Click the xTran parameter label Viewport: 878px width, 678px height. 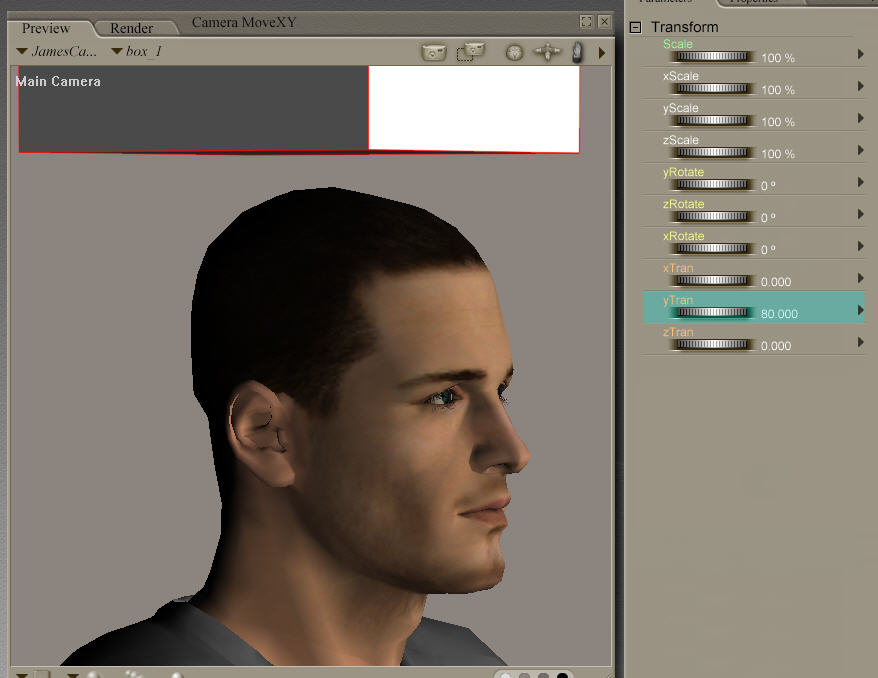pos(678,268)
